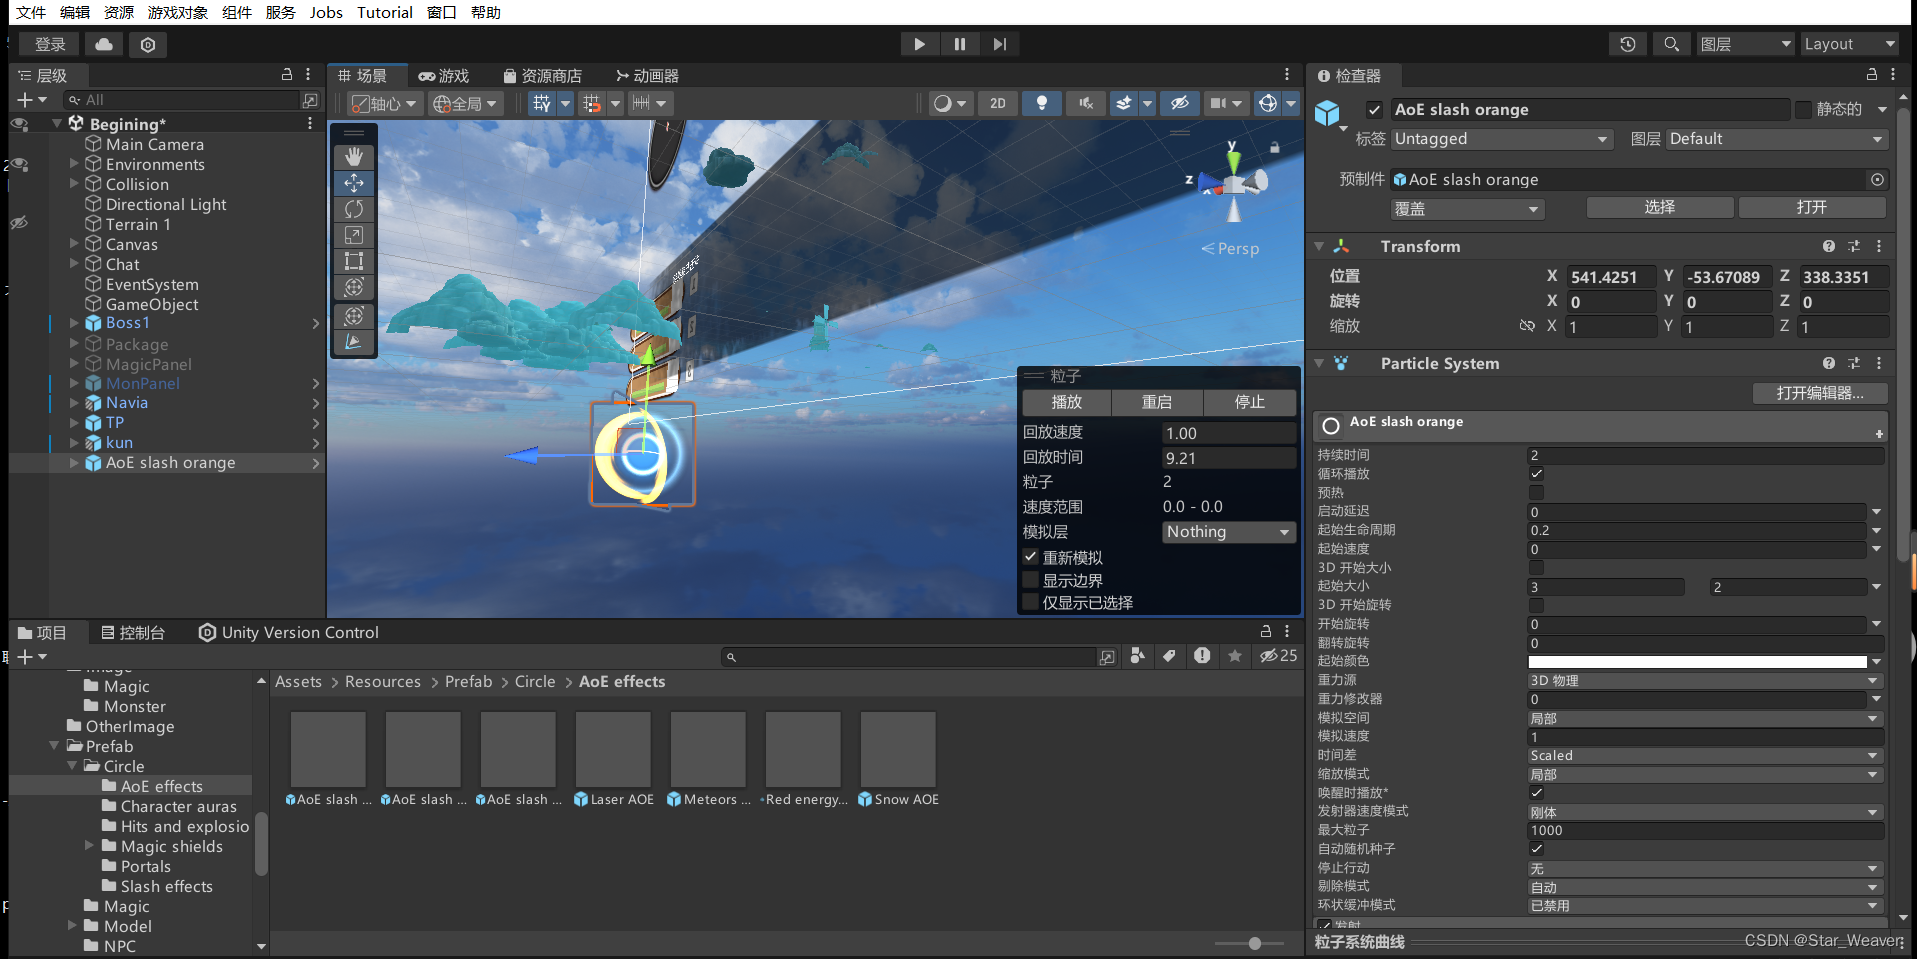Switch to the 资源商店 tab
Viewport: 1917px width, 959px height.
[542, 76]
